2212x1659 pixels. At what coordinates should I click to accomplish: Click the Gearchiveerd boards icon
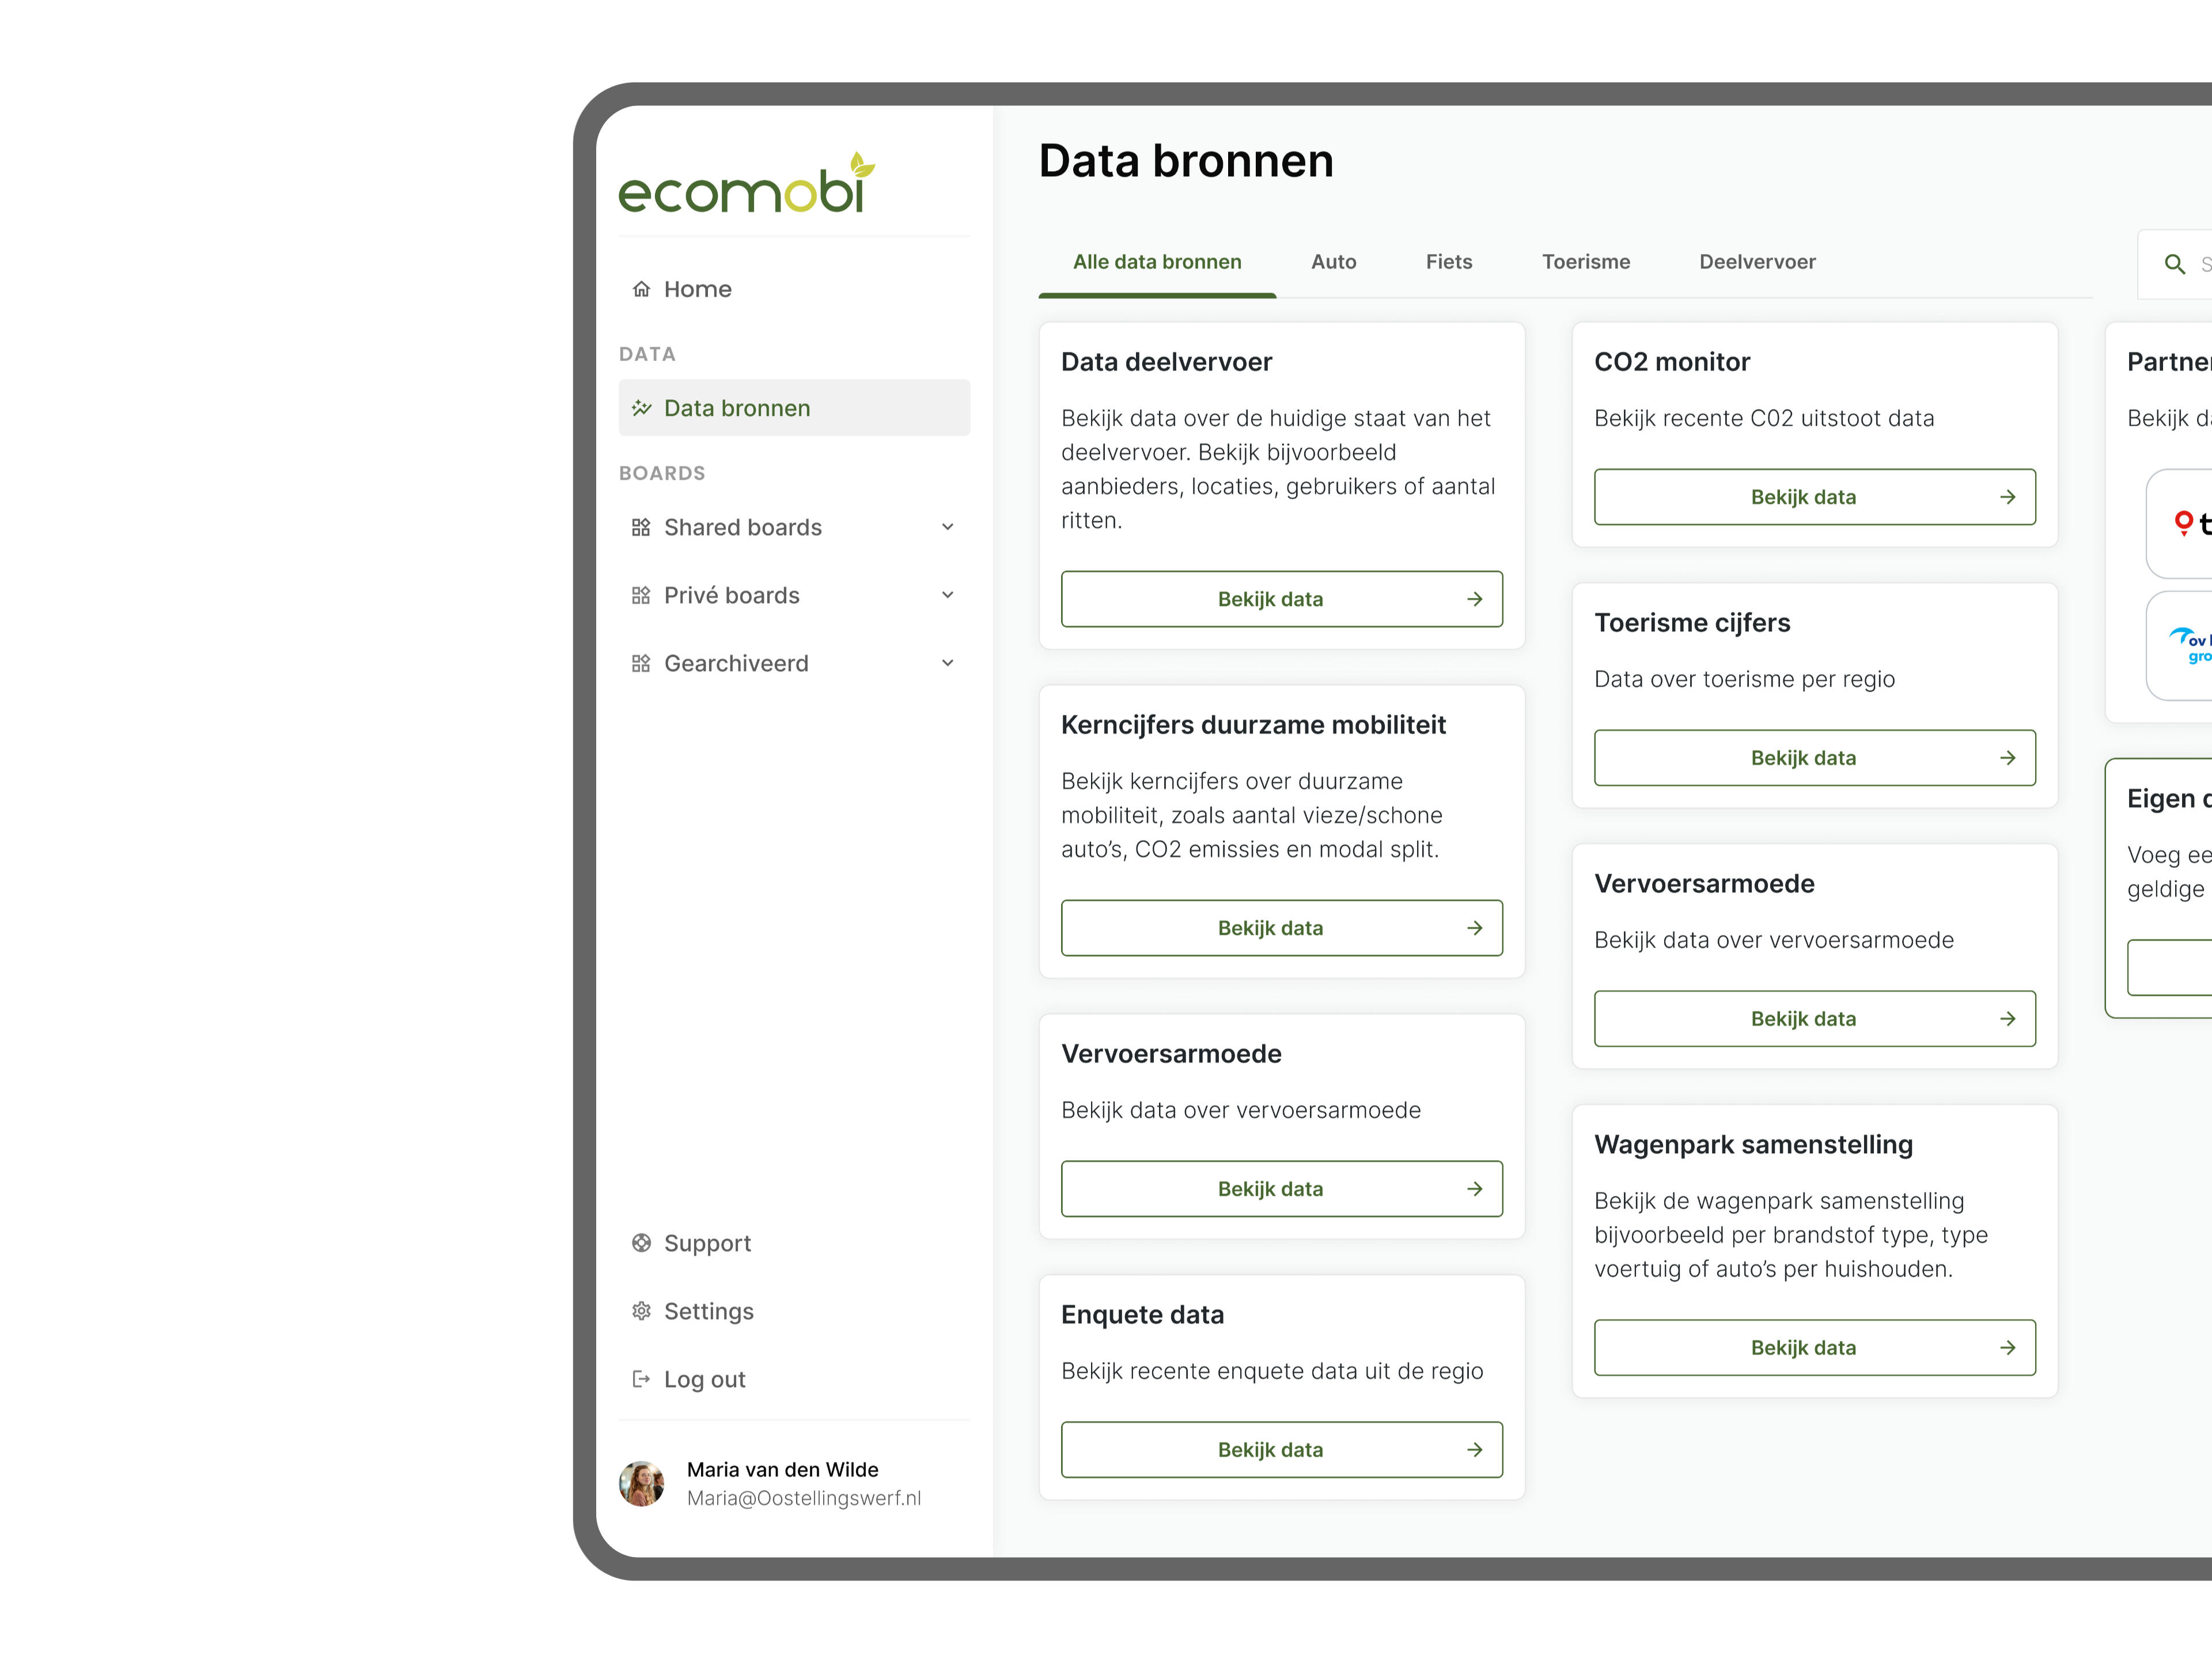pos(641,663)
